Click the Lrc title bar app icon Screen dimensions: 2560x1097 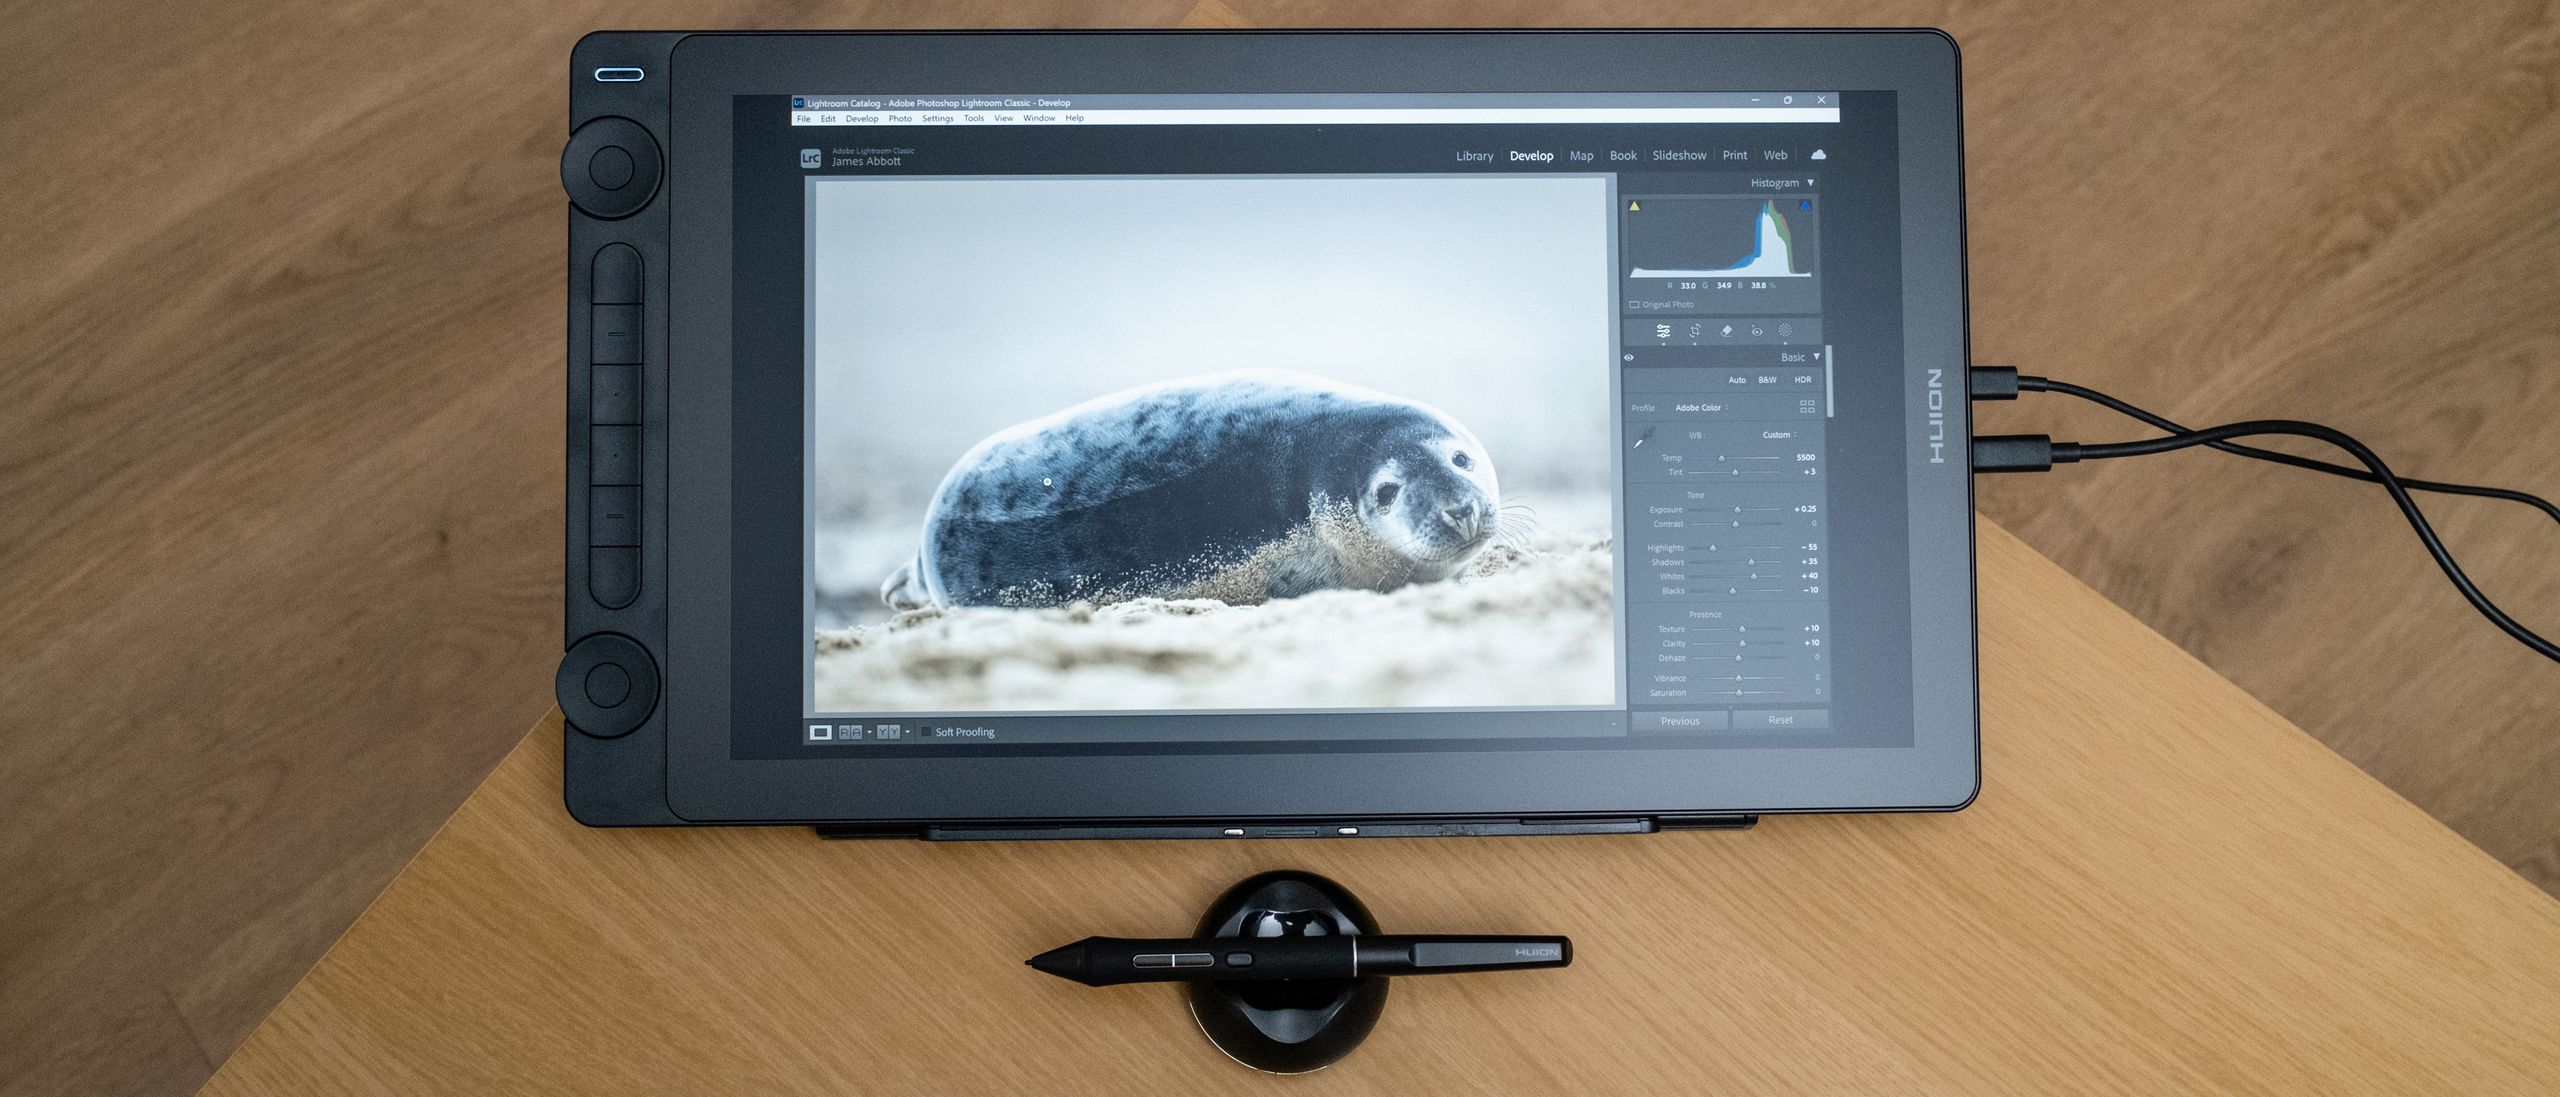pos(798,102)
